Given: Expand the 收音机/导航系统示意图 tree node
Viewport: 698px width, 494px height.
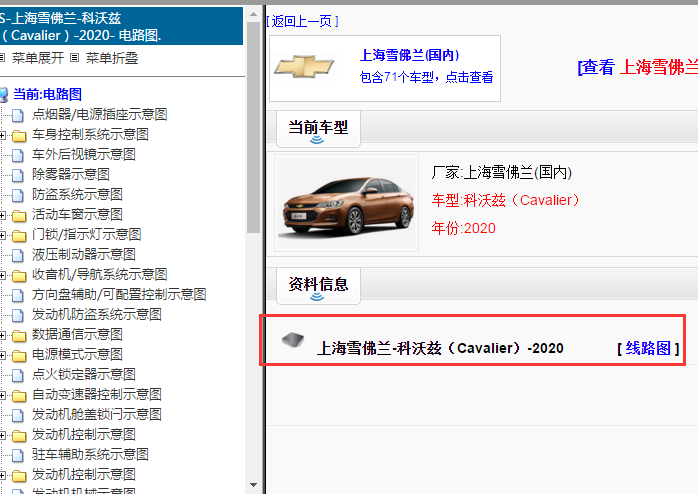Looking at the screenshot, I should pyautogui.click(x=2, y=275).
